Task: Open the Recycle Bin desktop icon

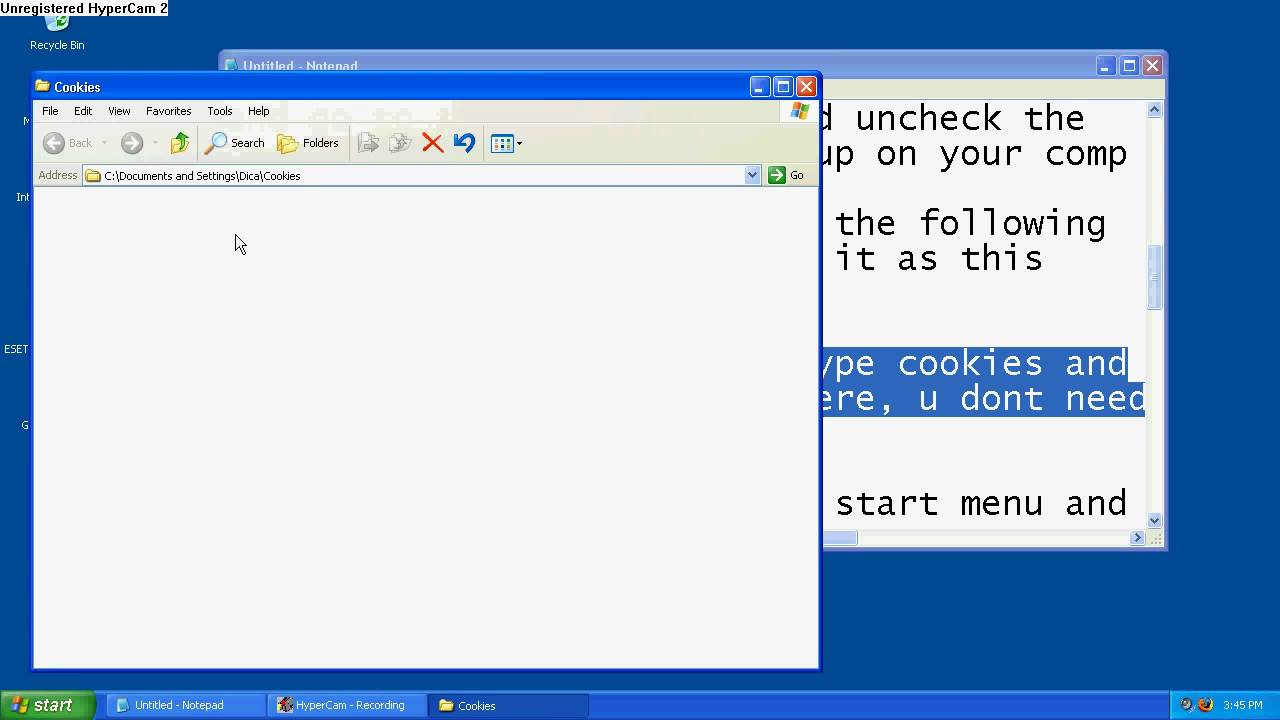Action: (57, 32)
